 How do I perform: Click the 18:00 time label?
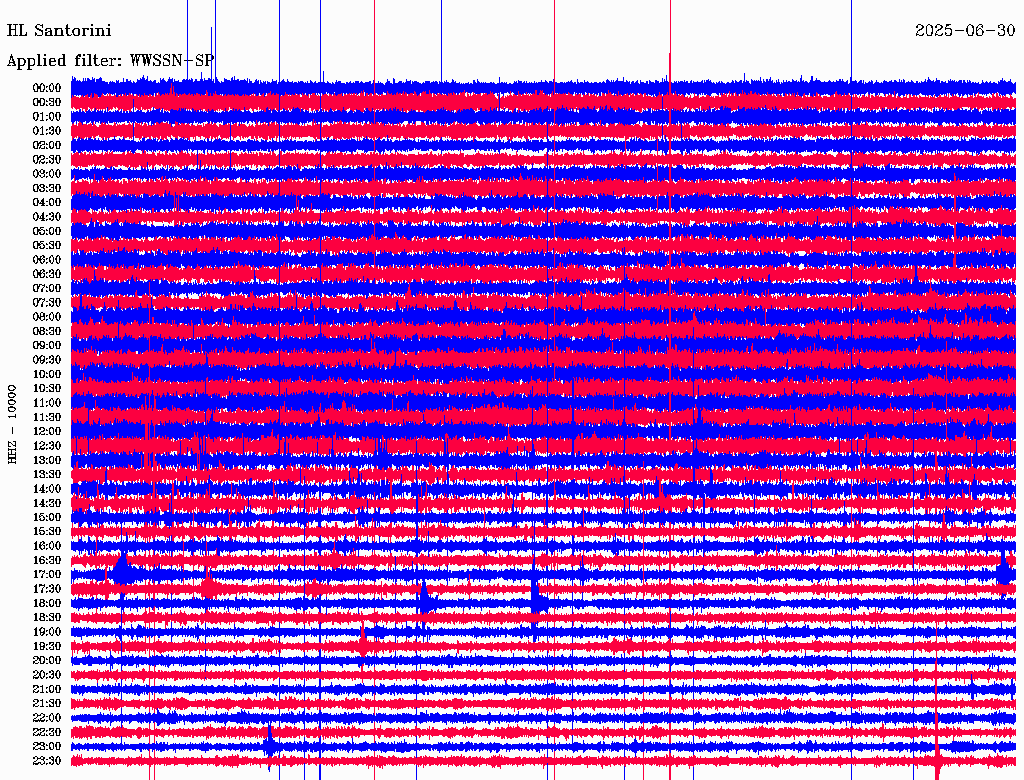(47, 604)
